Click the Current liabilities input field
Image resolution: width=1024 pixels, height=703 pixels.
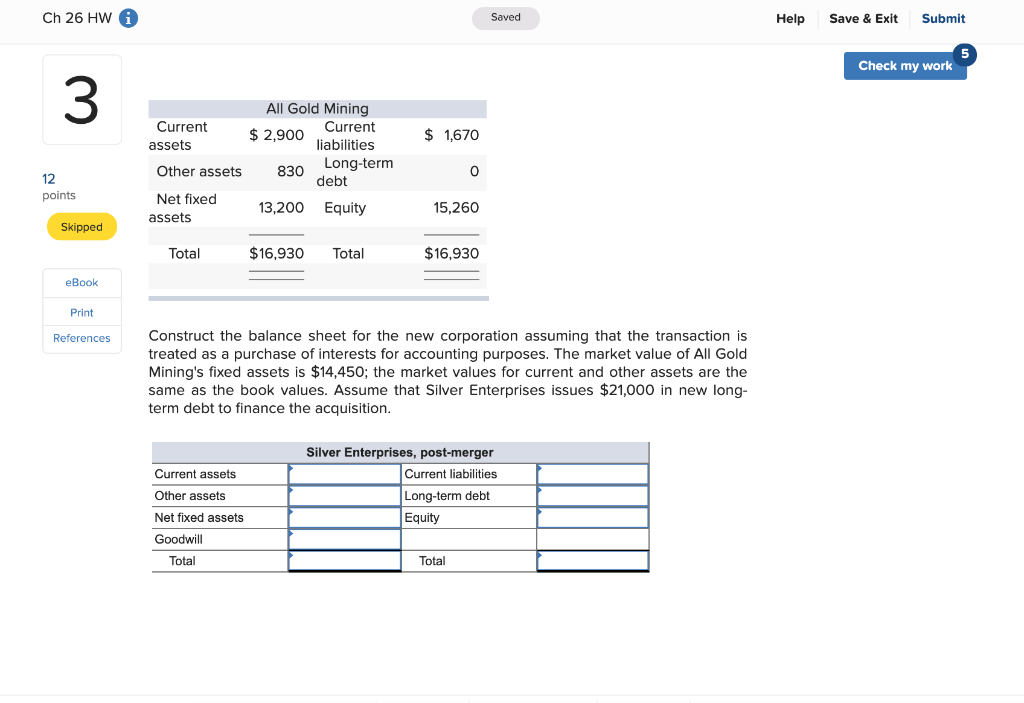pos(593,473)
